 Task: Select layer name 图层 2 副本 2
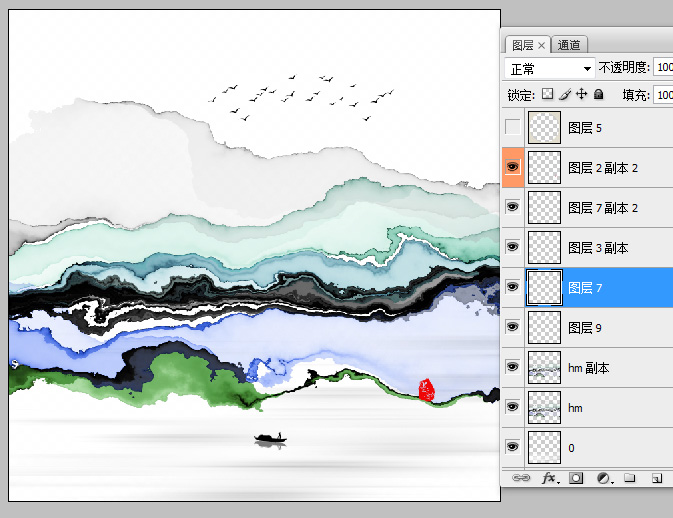coord(603,168)
